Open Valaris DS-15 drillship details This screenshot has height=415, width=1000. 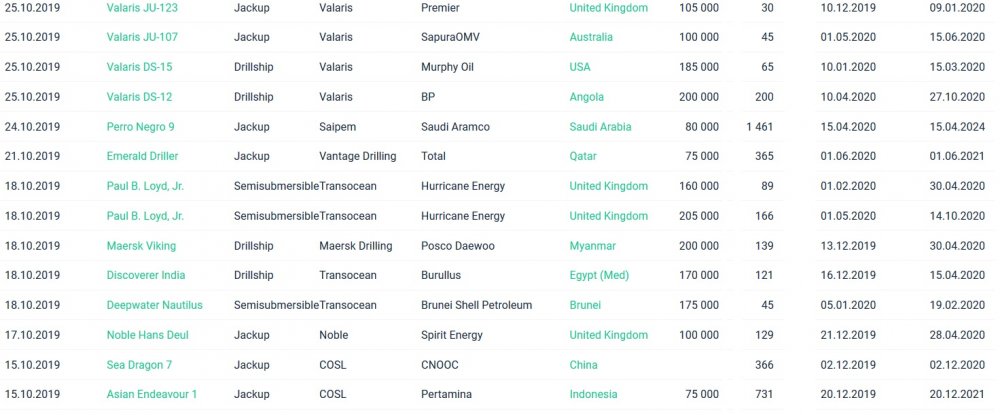[x=139, y=68]
